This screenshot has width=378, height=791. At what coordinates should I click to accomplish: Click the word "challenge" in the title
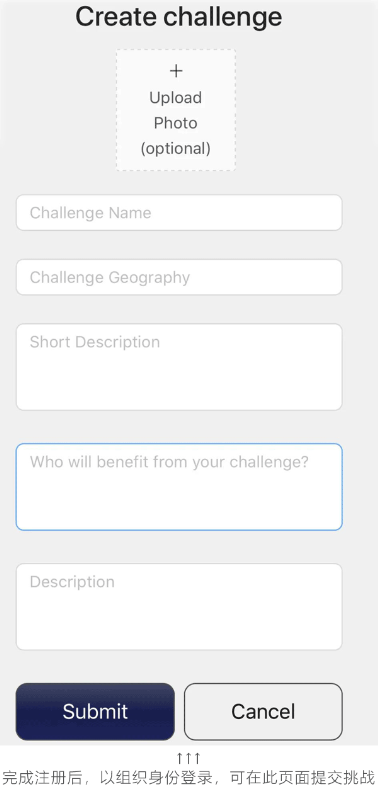coord(224,18)
